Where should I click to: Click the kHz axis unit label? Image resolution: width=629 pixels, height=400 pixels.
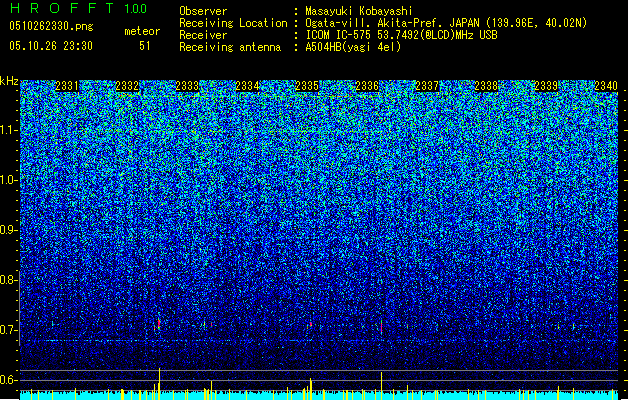[9, 81]
